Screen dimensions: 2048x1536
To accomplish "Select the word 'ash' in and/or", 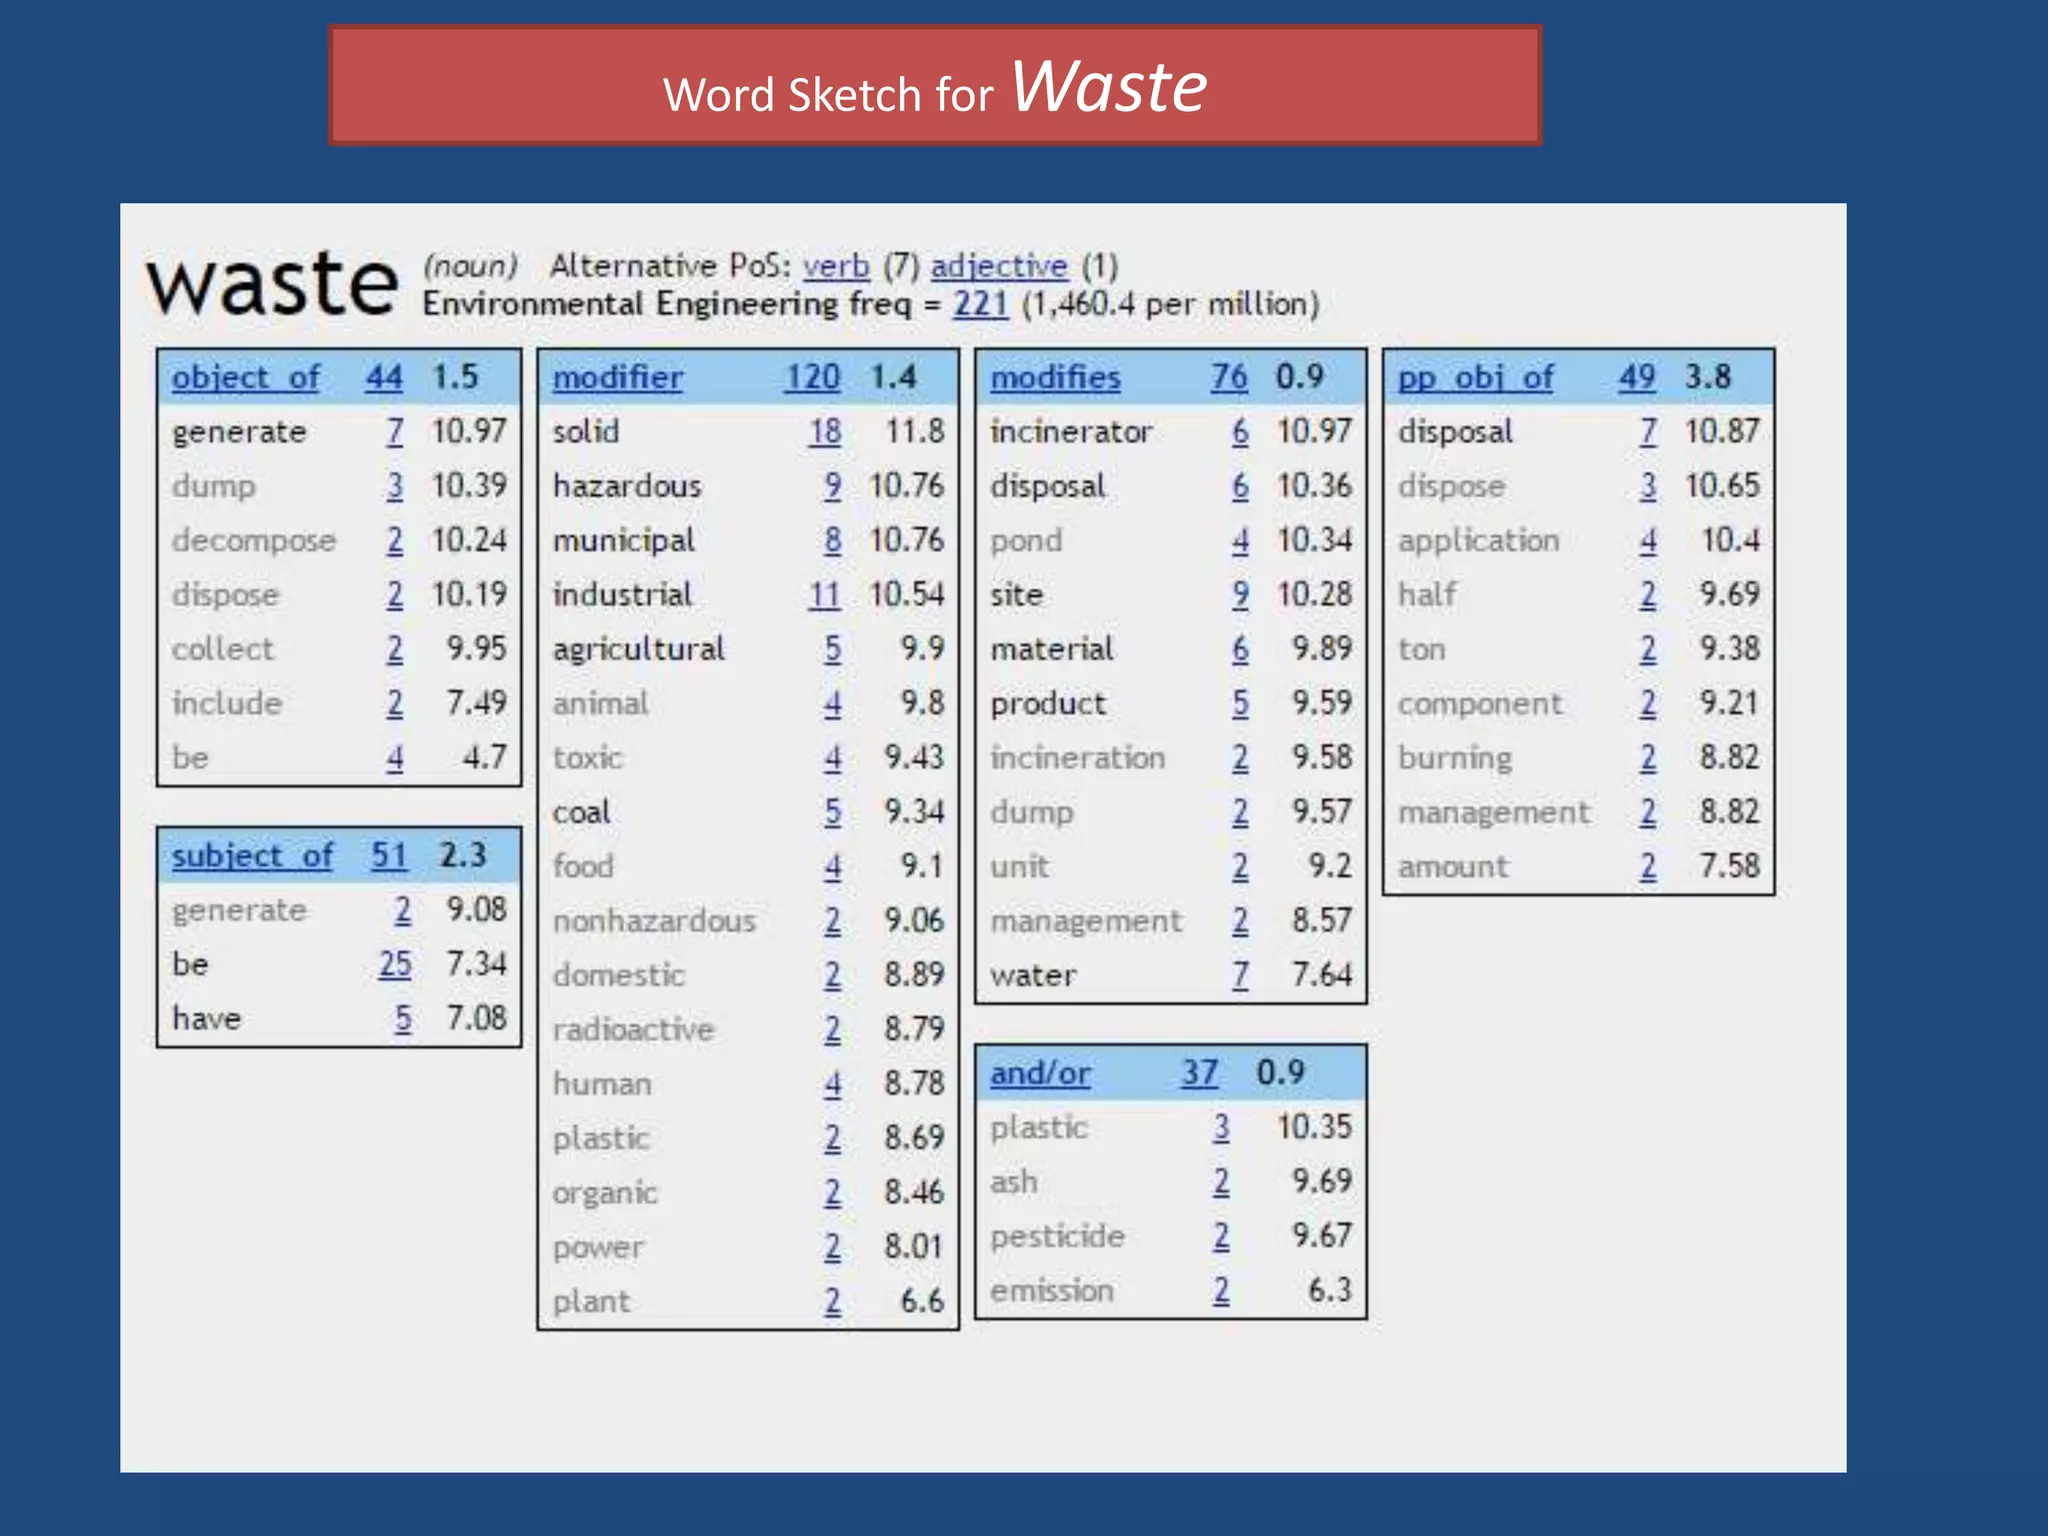I will click(1013, 1182).
